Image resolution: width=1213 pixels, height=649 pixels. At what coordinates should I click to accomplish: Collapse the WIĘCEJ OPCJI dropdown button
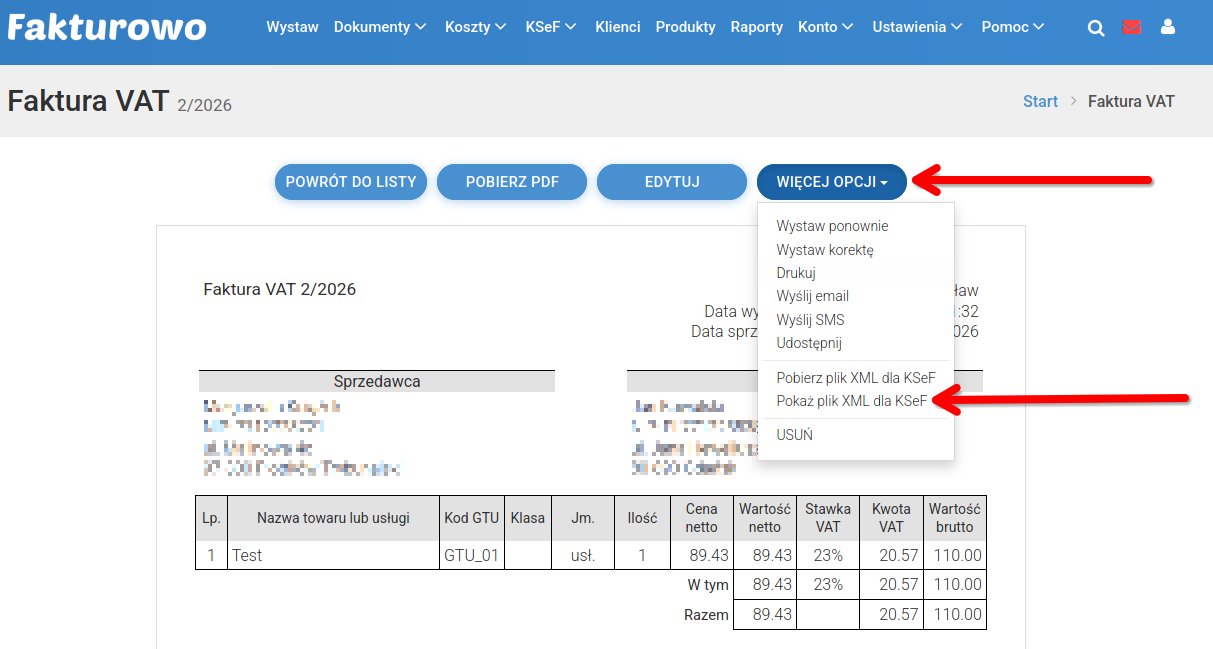(832, 182)
